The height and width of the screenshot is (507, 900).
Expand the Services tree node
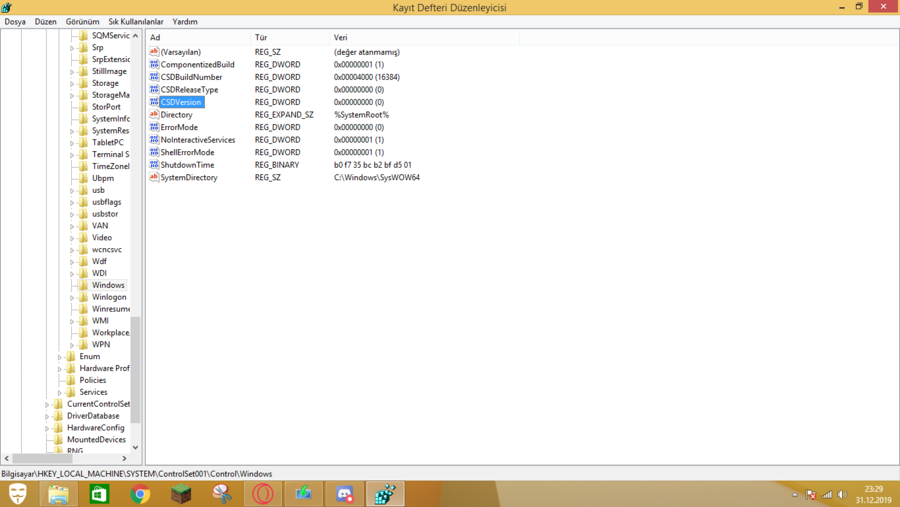pos(59,393)
